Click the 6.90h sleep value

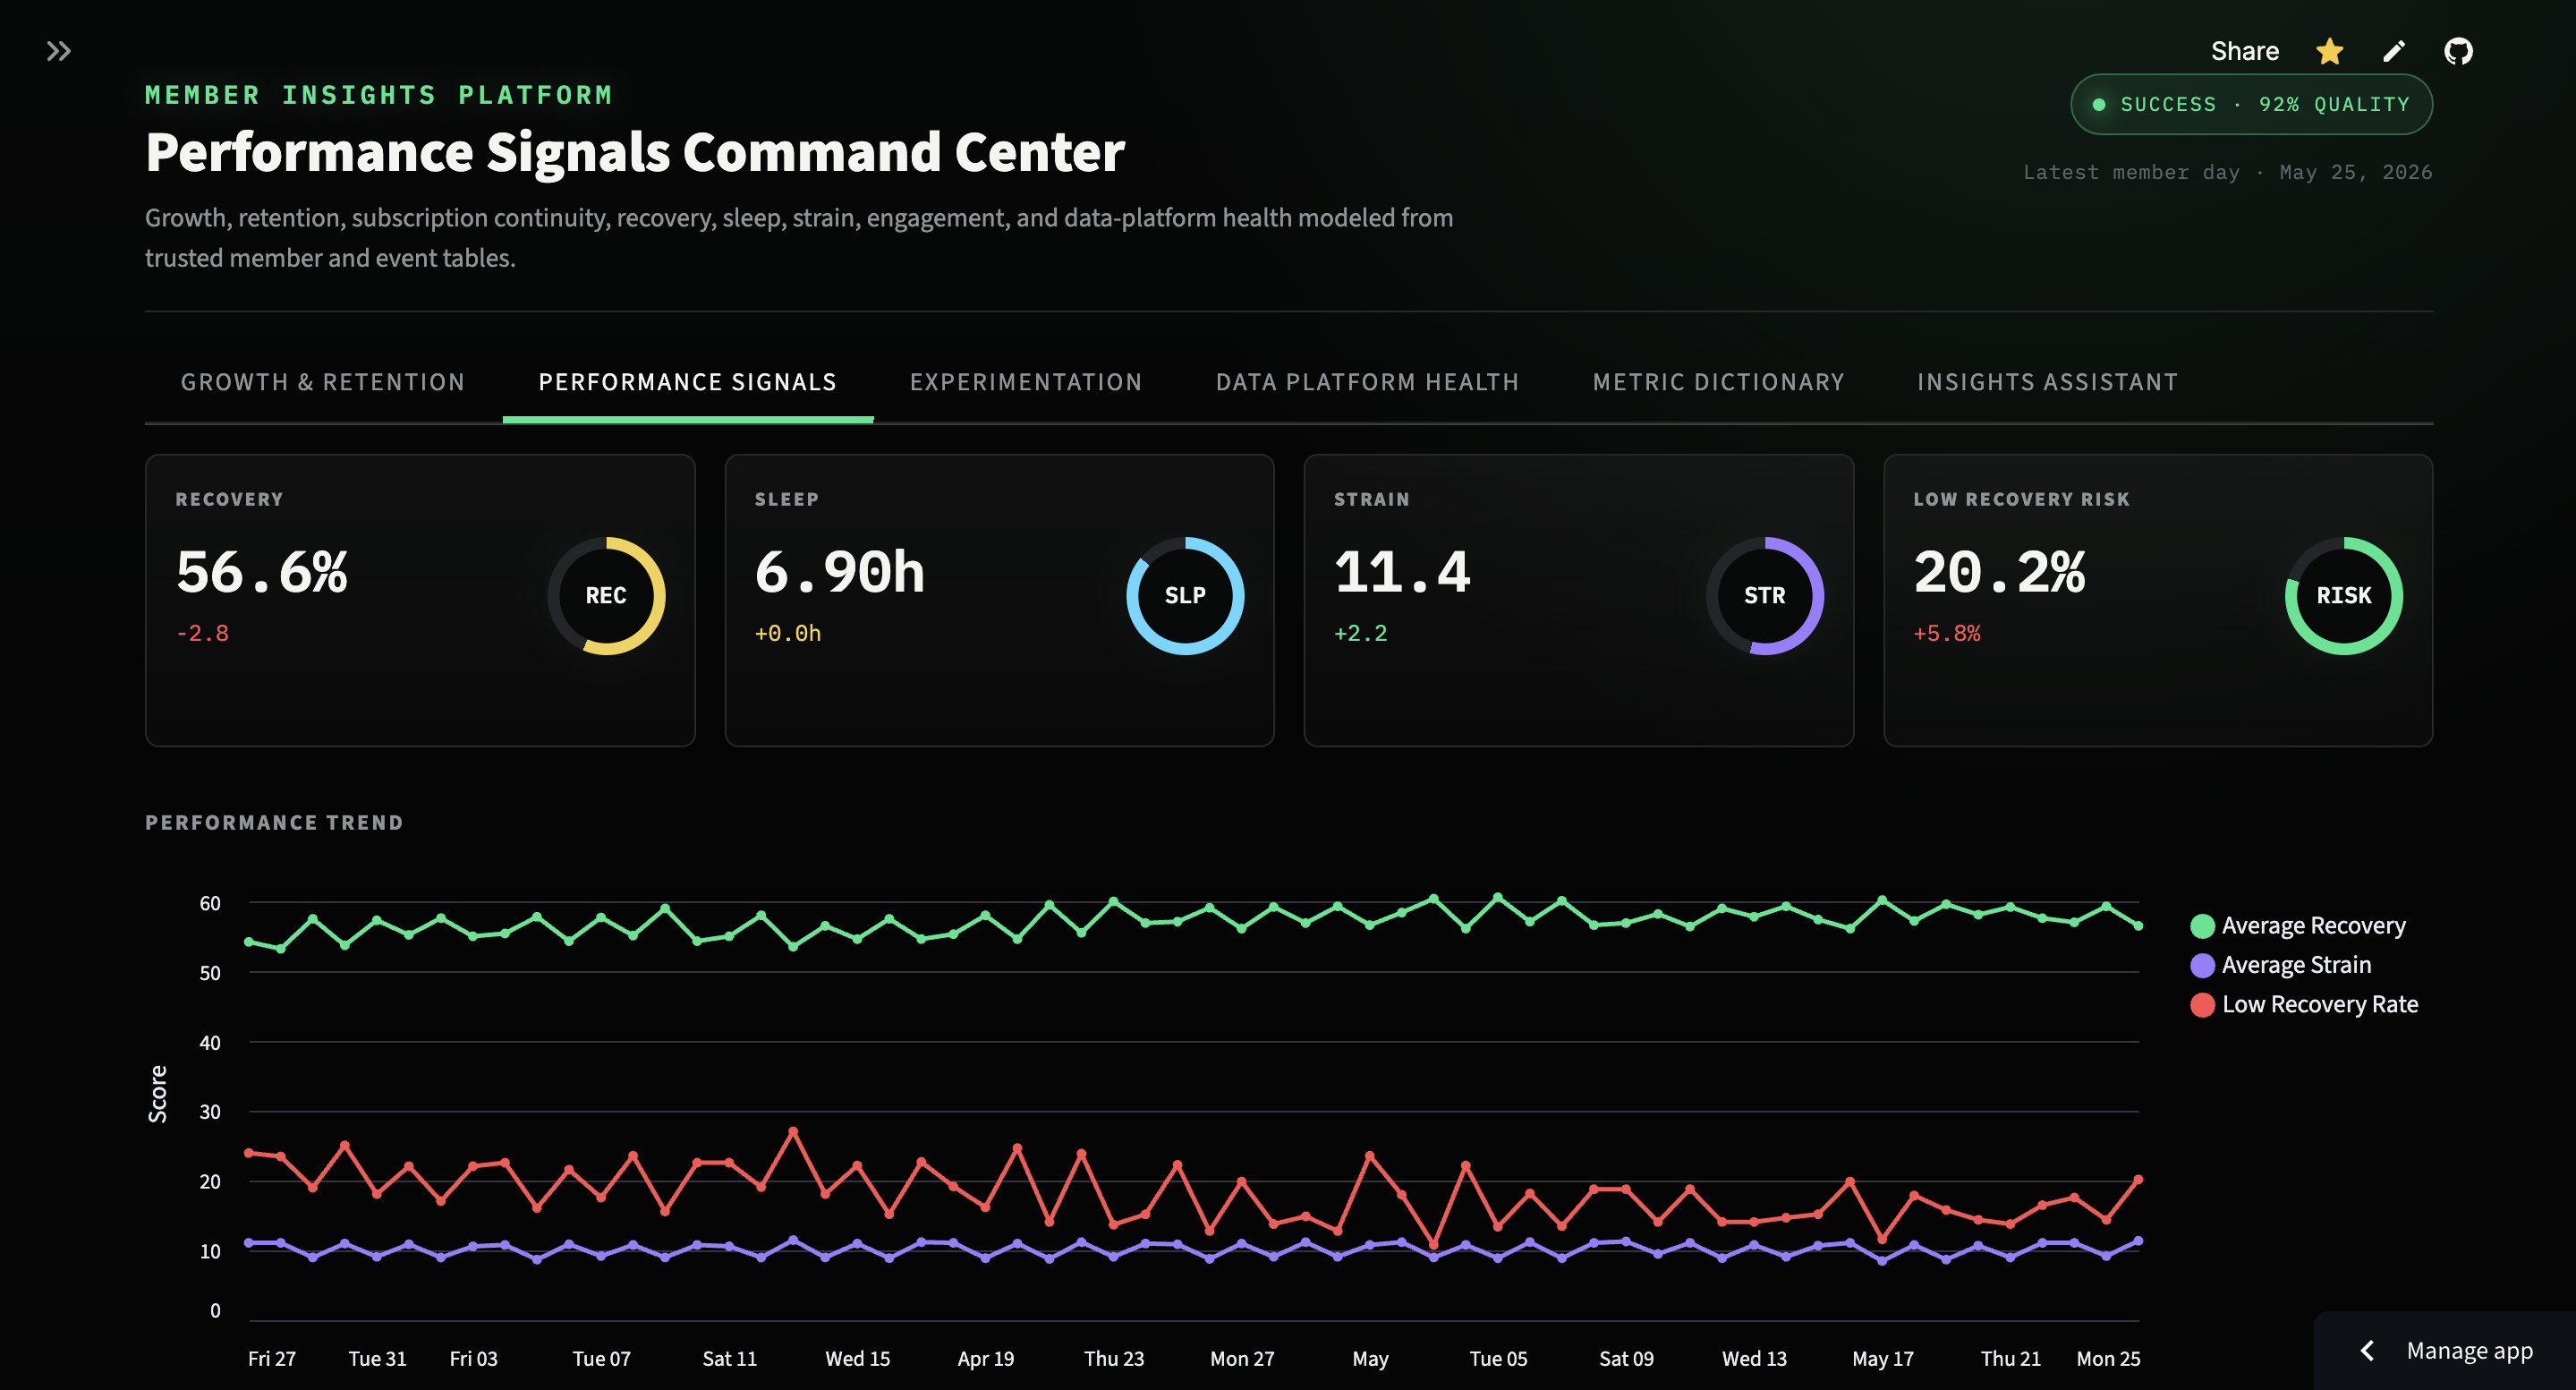840,572
